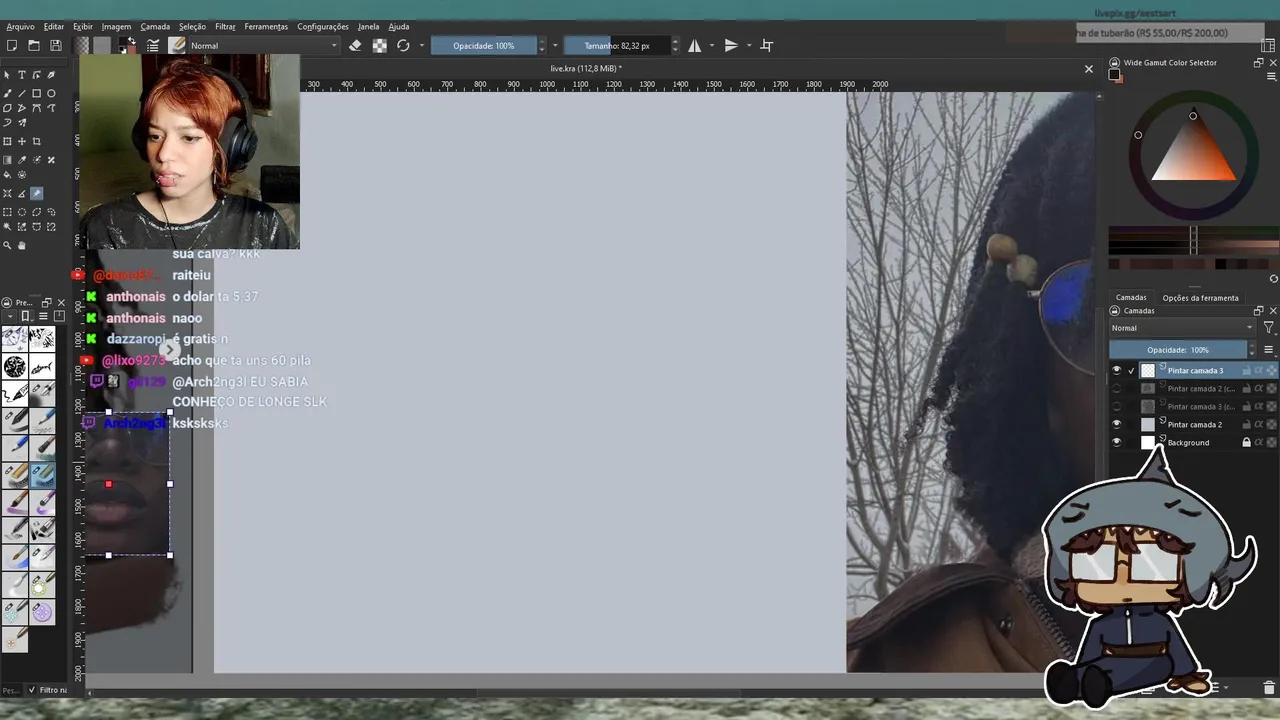Image resolution: width=1280 pixels, height=720 pixels.
Task: Create a new document icon
Action: tap(12, 45)
